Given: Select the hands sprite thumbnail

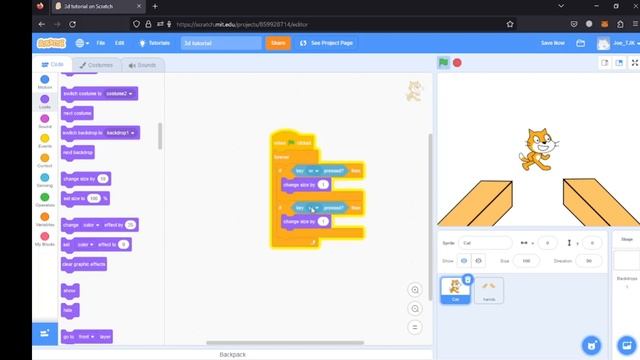Looking at the screenshot, I should point(489,291).
